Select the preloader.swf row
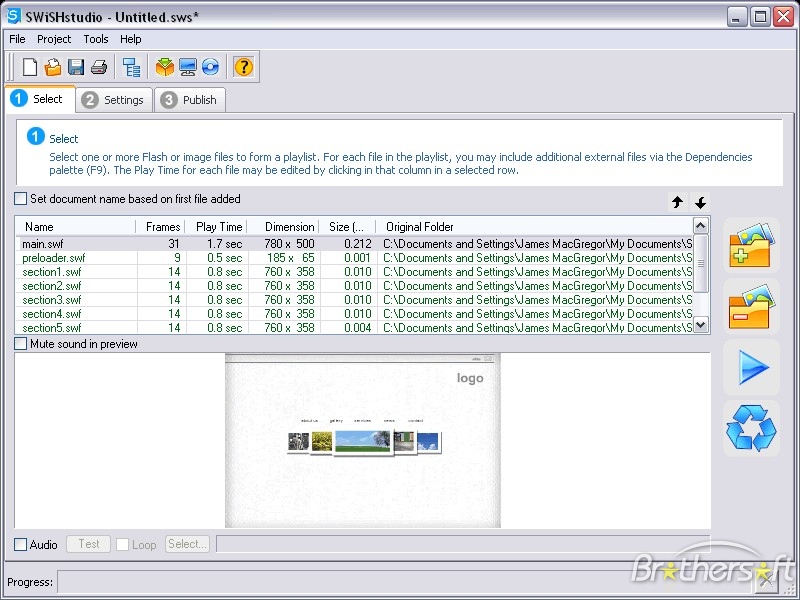This screenshot has height=600, width=800. (x=354, y=258)
